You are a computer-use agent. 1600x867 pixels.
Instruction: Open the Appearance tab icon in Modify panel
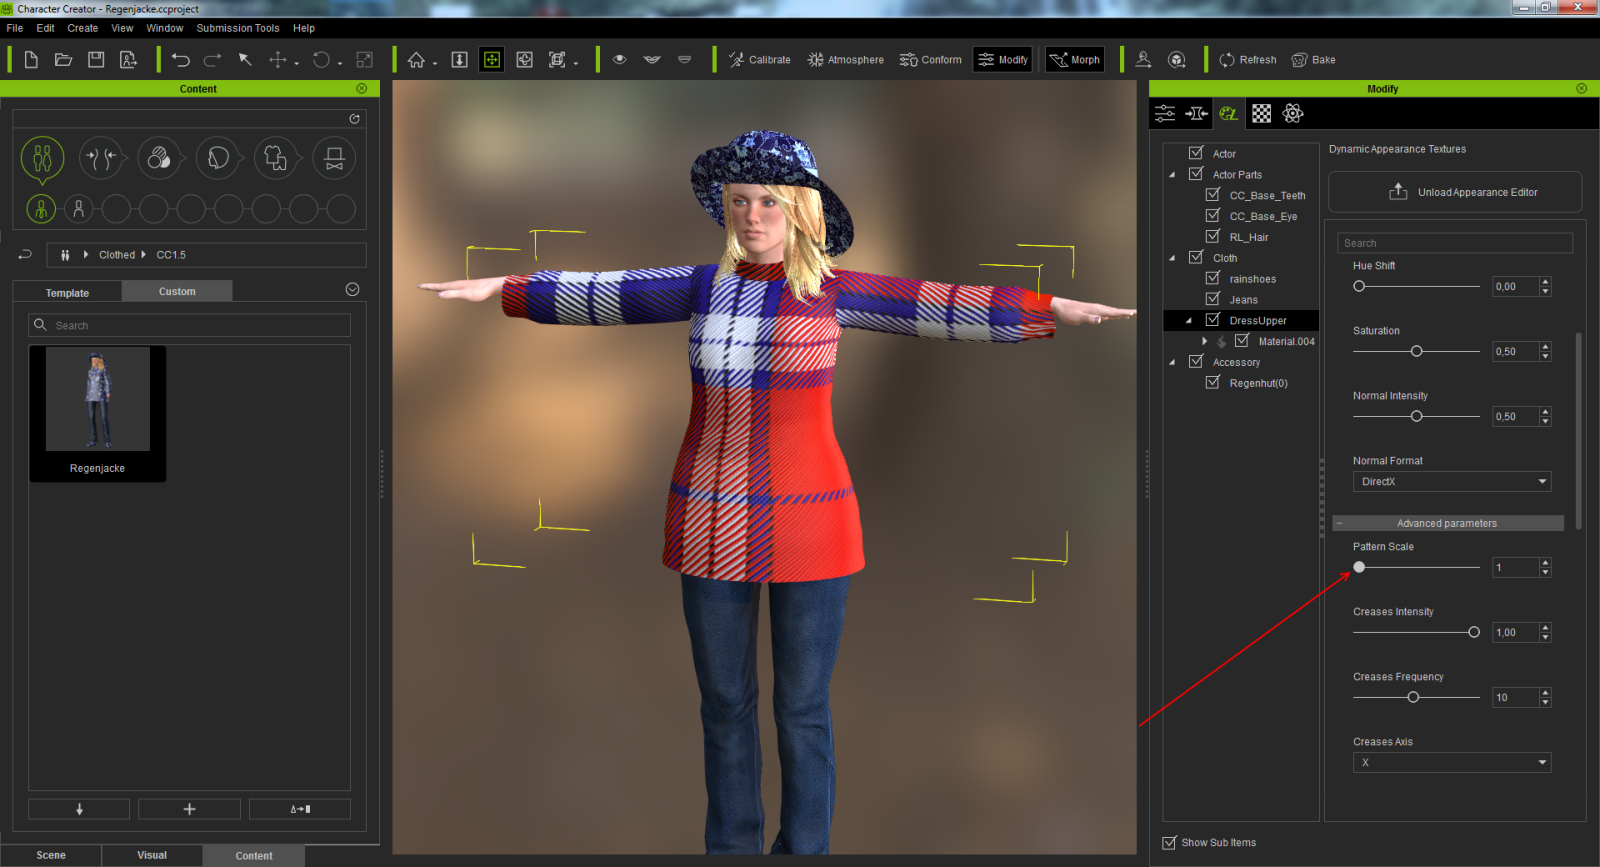pyautogui.click(x=1229, y=113)
